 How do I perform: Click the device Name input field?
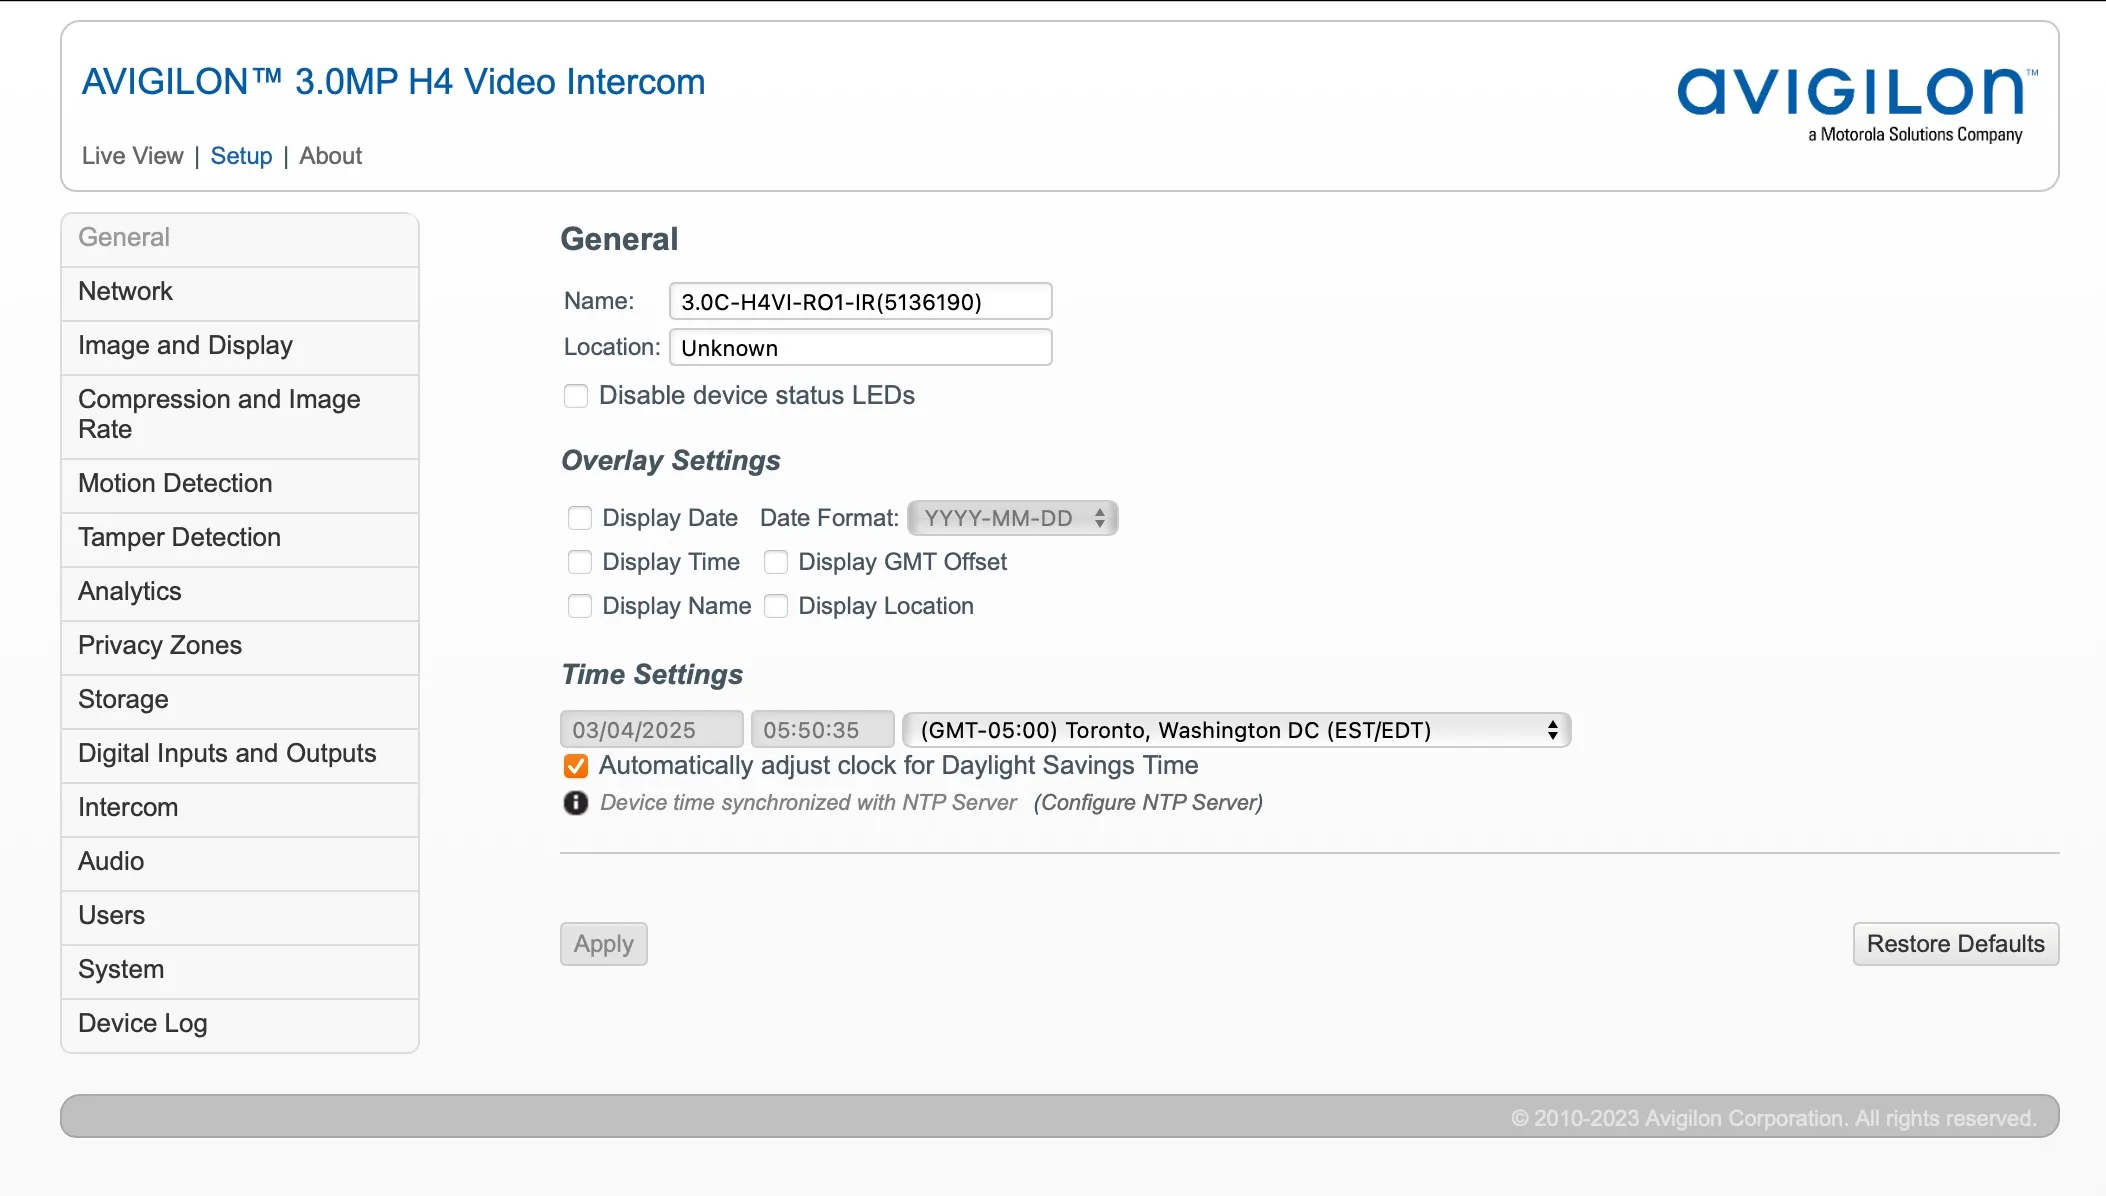pyautogui.click(x=861, y=301)
